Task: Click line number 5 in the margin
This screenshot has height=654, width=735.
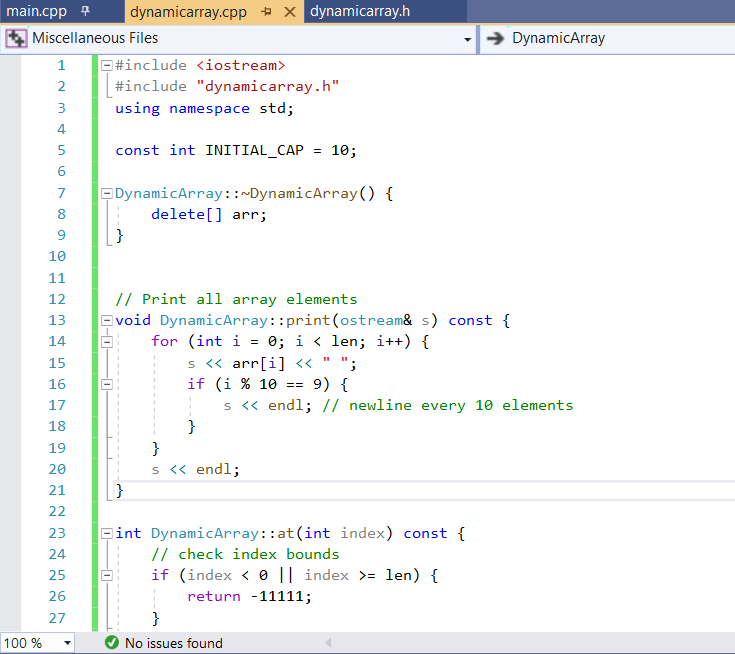Action: [x=61, y=150]
